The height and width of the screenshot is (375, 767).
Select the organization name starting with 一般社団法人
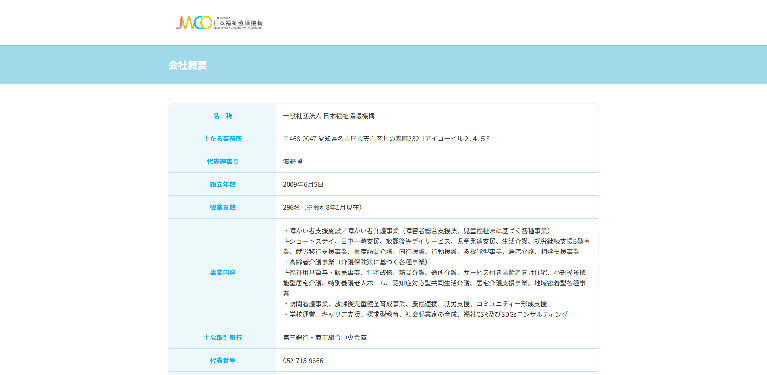(329, 116)
